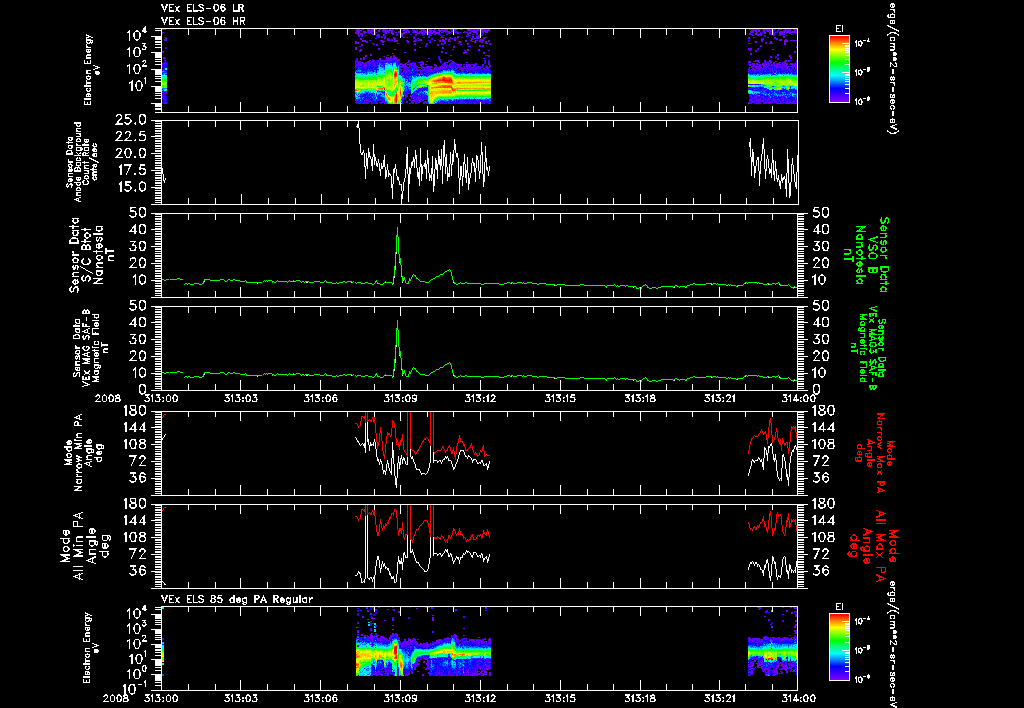The width and height of the screenshot is (1024, 708).
Task: Click "313:06" on the bottommost time axis
Action: (x=321, y=698)
